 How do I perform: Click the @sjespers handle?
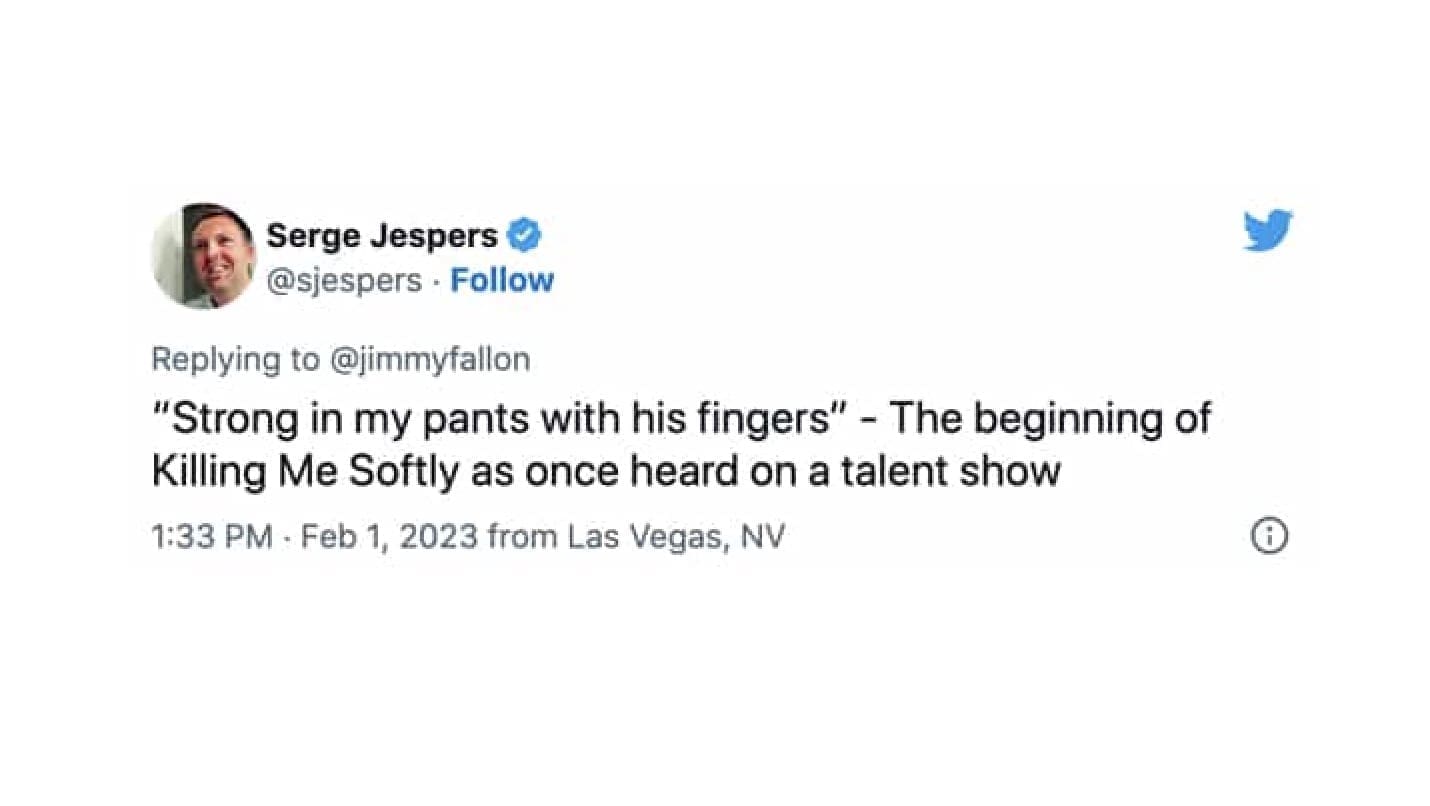tap(344, 281)
